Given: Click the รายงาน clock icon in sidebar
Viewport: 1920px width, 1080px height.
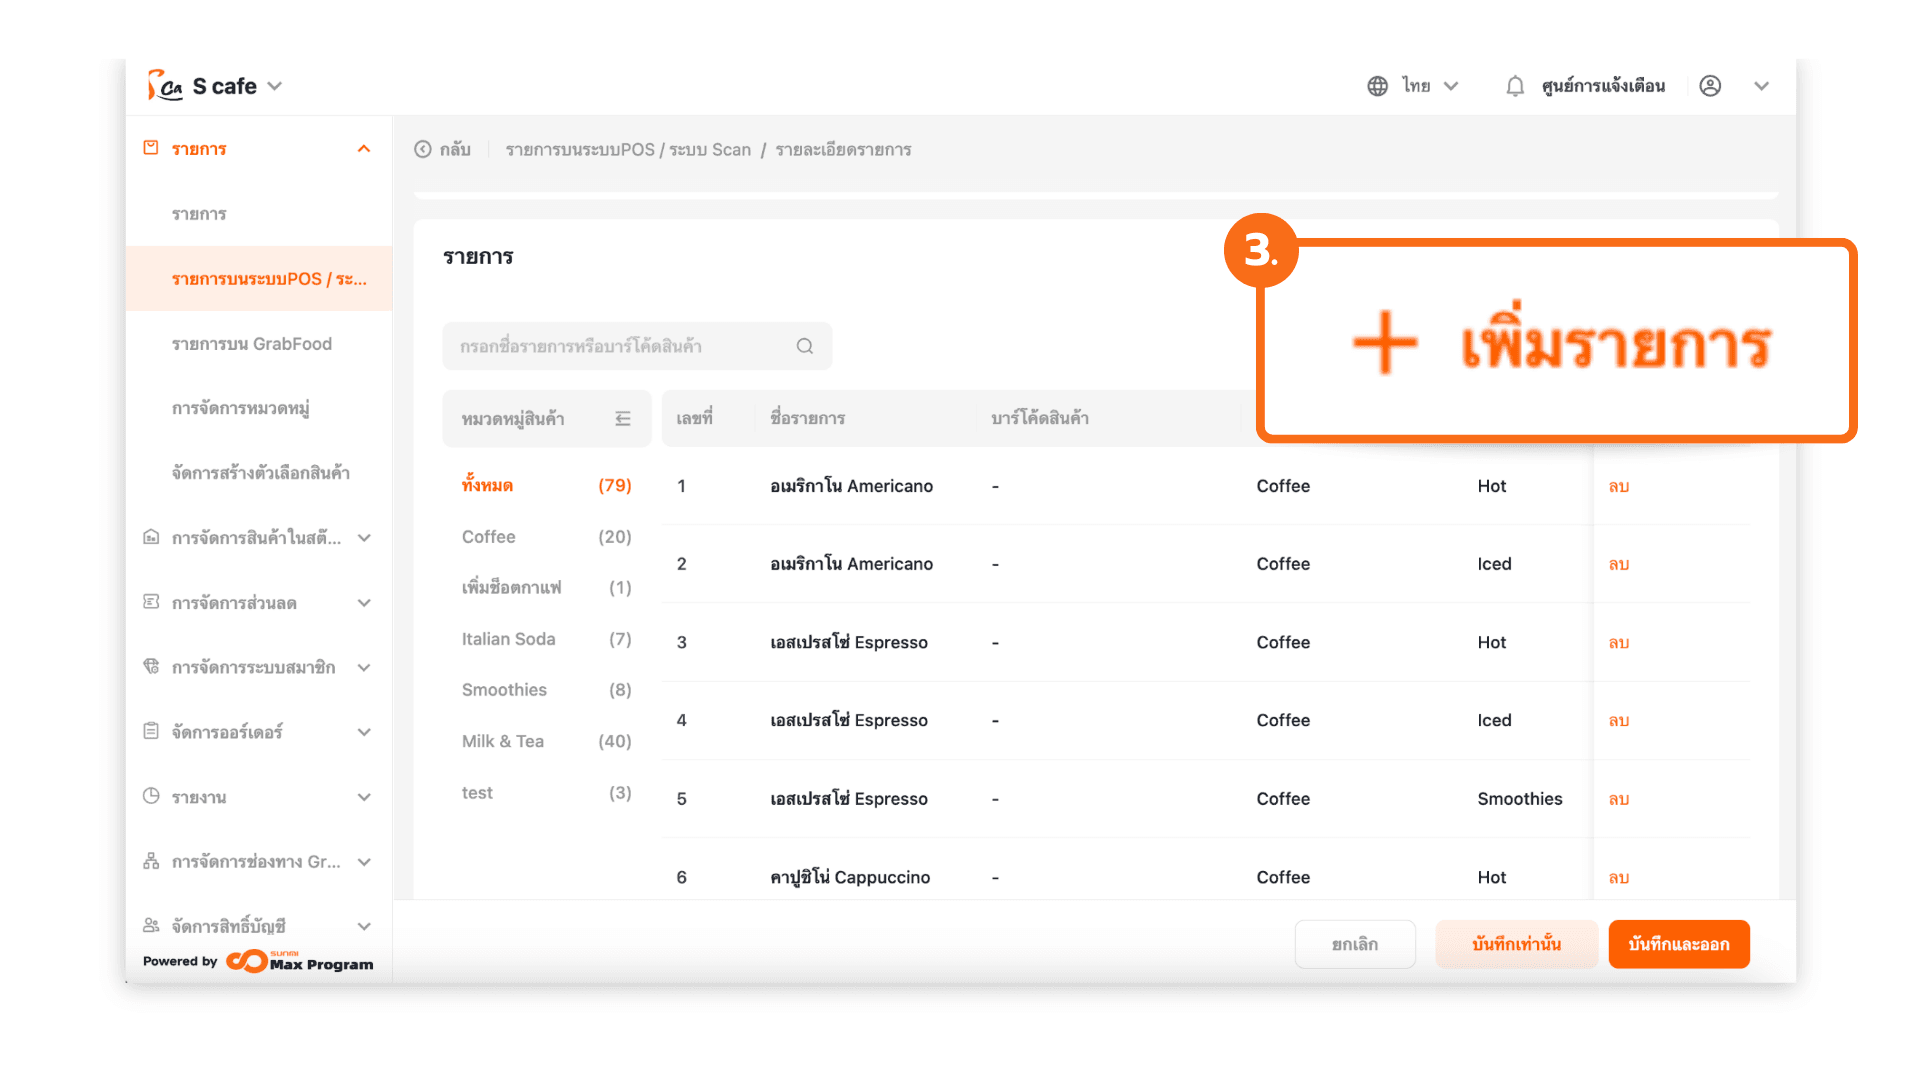Looking at the screenshot, I should [151, 796].
